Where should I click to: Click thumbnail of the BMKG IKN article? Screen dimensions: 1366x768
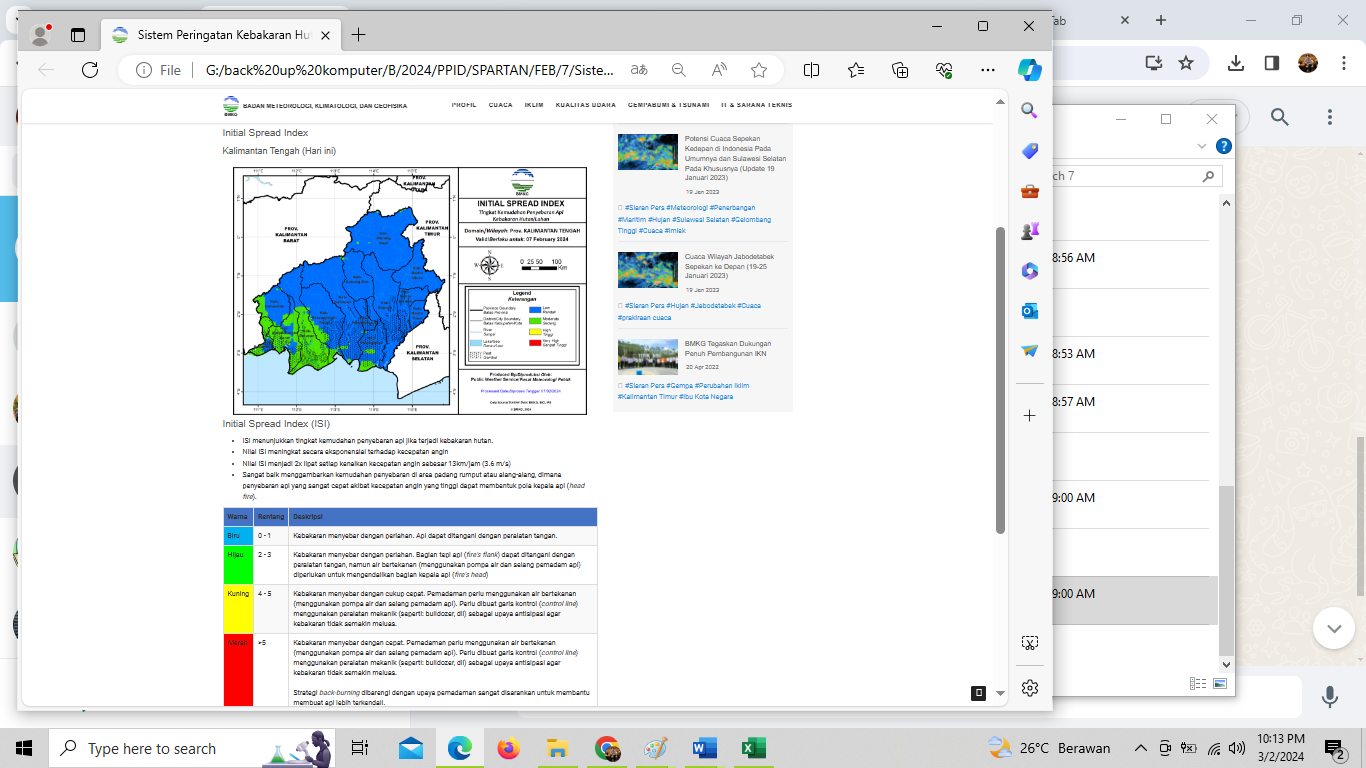point(647,356)
